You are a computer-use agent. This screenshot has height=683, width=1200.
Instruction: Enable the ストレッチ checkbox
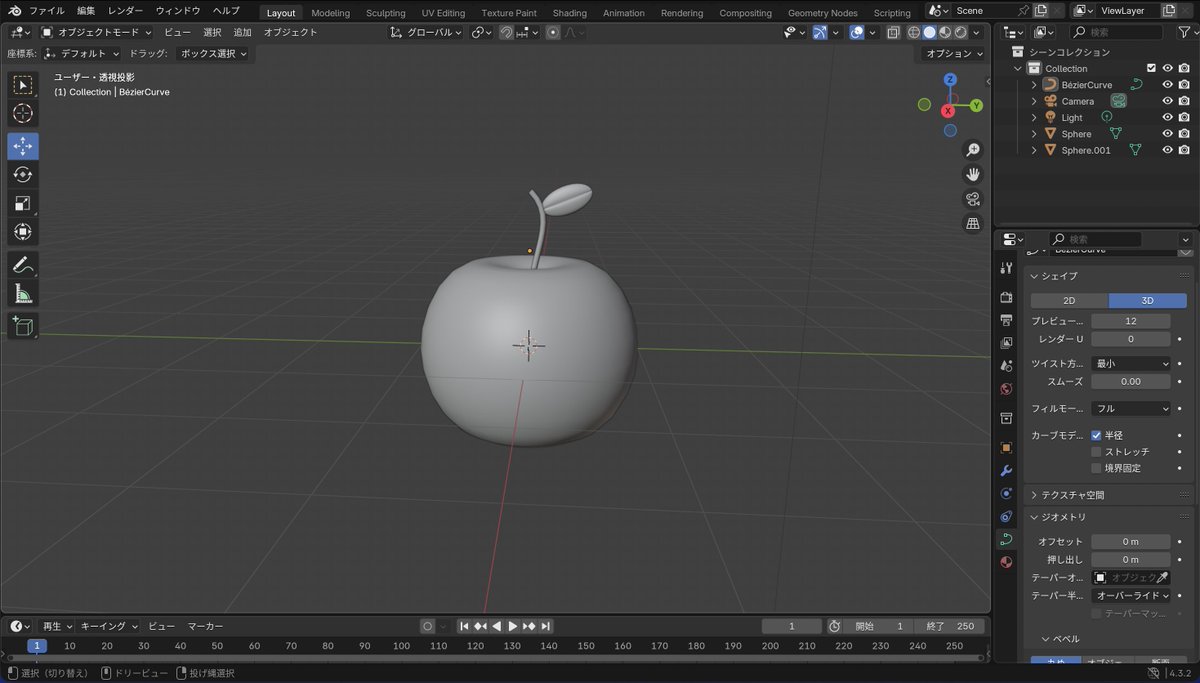tap(1096, 452)
